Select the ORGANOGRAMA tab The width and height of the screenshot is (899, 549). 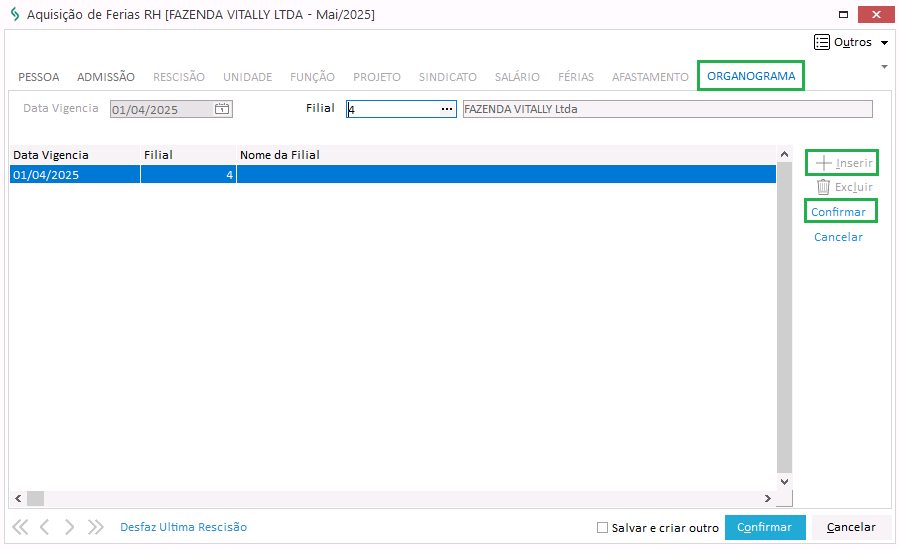click(x=751, y=76)
